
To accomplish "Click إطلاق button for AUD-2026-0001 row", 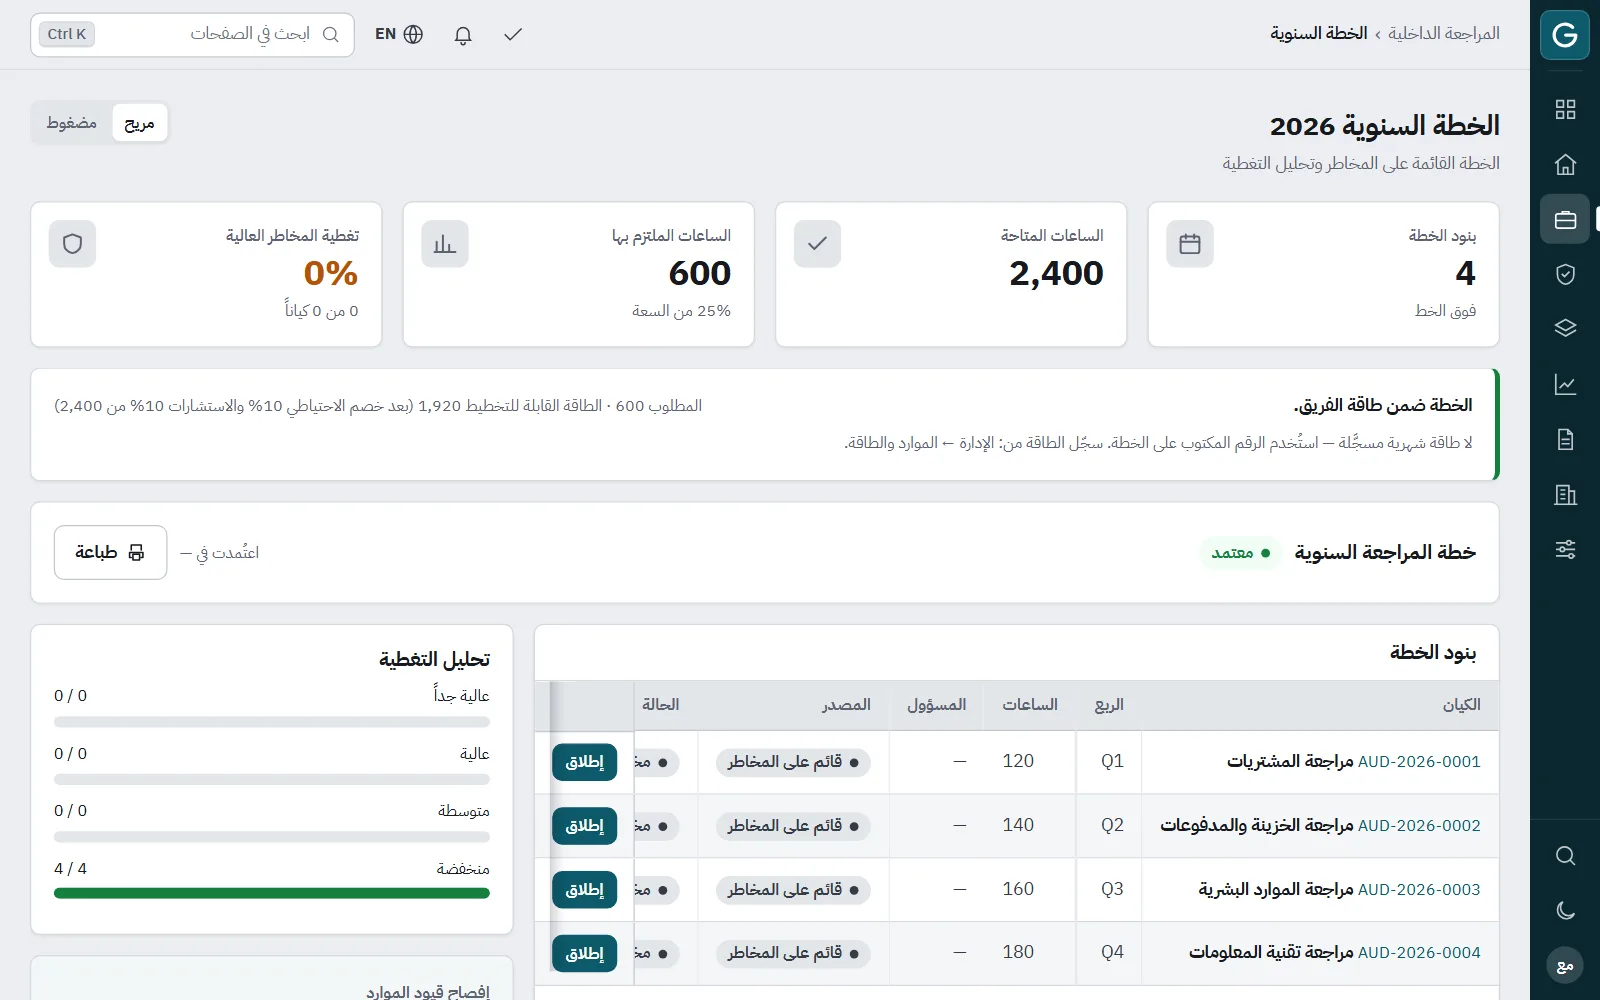I will [x=584, y=762].
